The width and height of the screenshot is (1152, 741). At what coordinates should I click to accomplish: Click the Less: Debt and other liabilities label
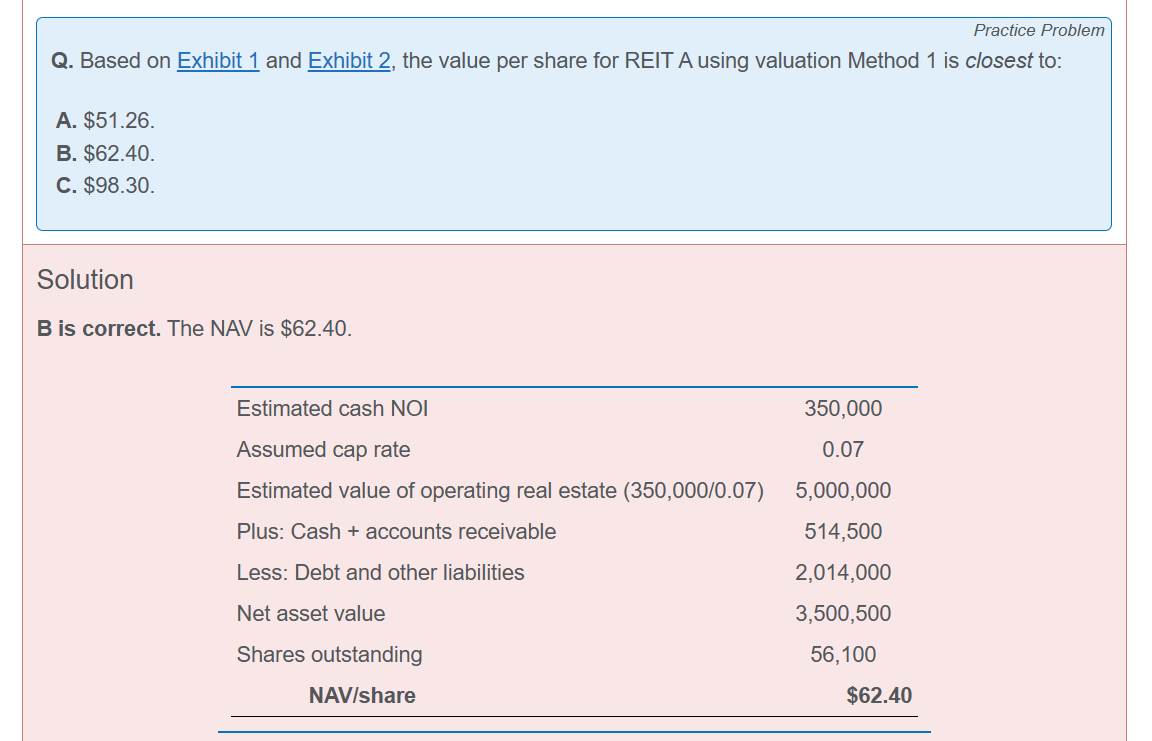[x=380, y=573]
